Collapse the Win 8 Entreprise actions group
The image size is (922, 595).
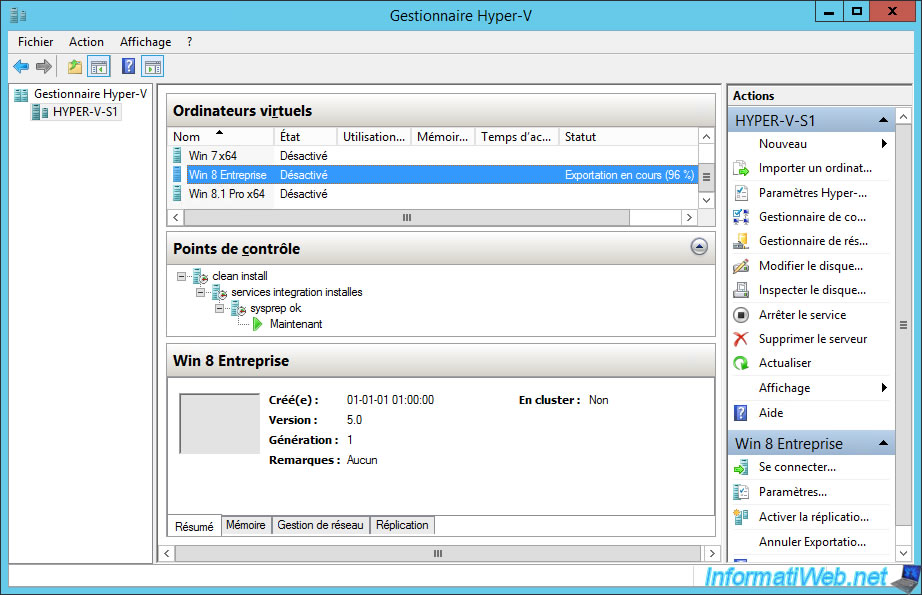pos(883,443)
